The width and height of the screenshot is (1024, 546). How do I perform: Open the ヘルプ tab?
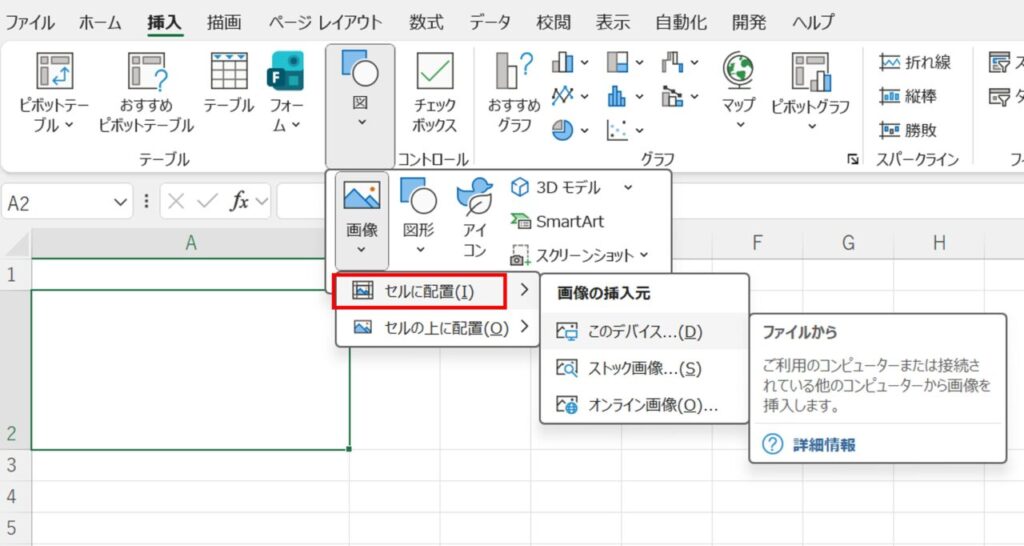(813, 22)
